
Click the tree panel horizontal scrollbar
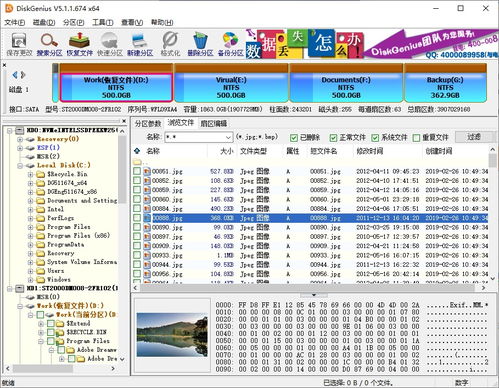(x=60, y=368)
